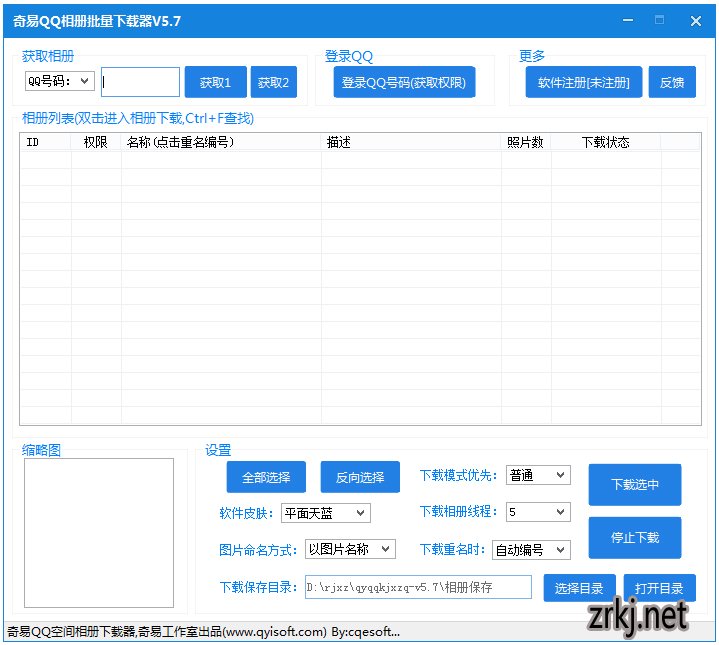The image size is (719, 645).
Task: Click the 全部选择 button
Action: coord(266,477)
